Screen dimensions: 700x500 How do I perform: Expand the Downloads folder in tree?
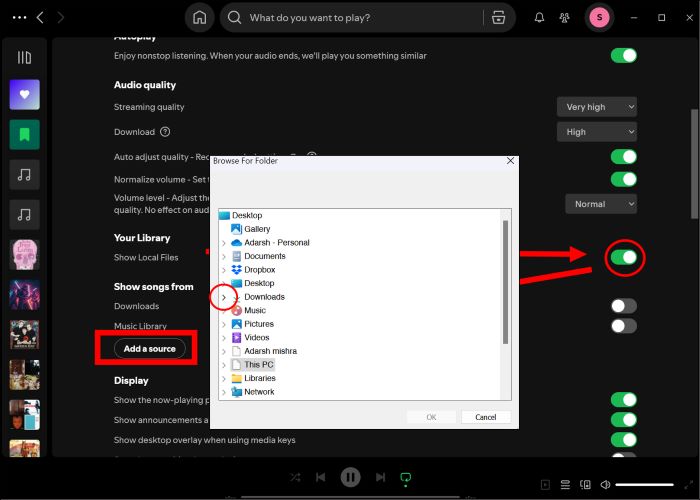click(x=223, y=297)
